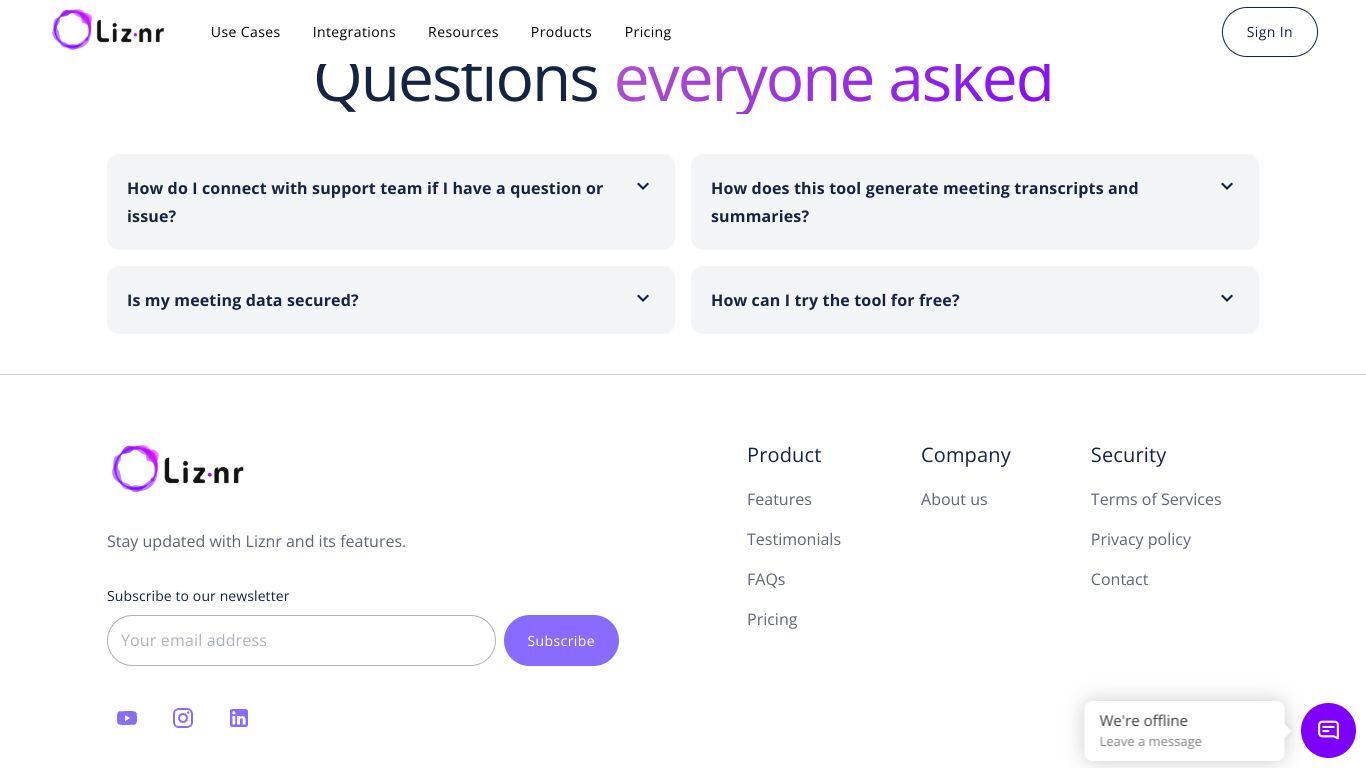Open the Resources menu
This screenshot has height=768, width=1366.
[463, 32]
